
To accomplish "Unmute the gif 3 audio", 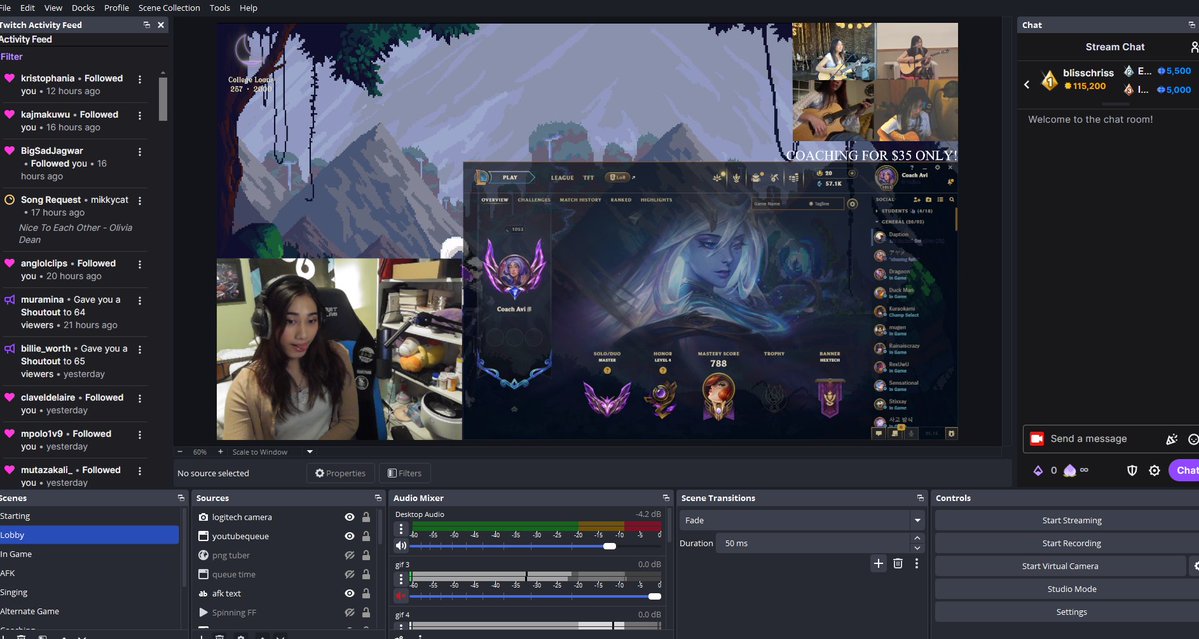I will pos(401,596).
